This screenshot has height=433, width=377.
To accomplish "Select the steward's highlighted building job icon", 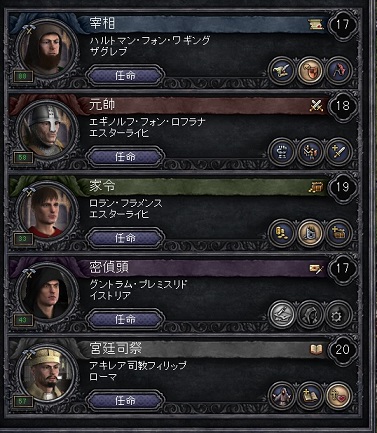I will coord(310,233).
